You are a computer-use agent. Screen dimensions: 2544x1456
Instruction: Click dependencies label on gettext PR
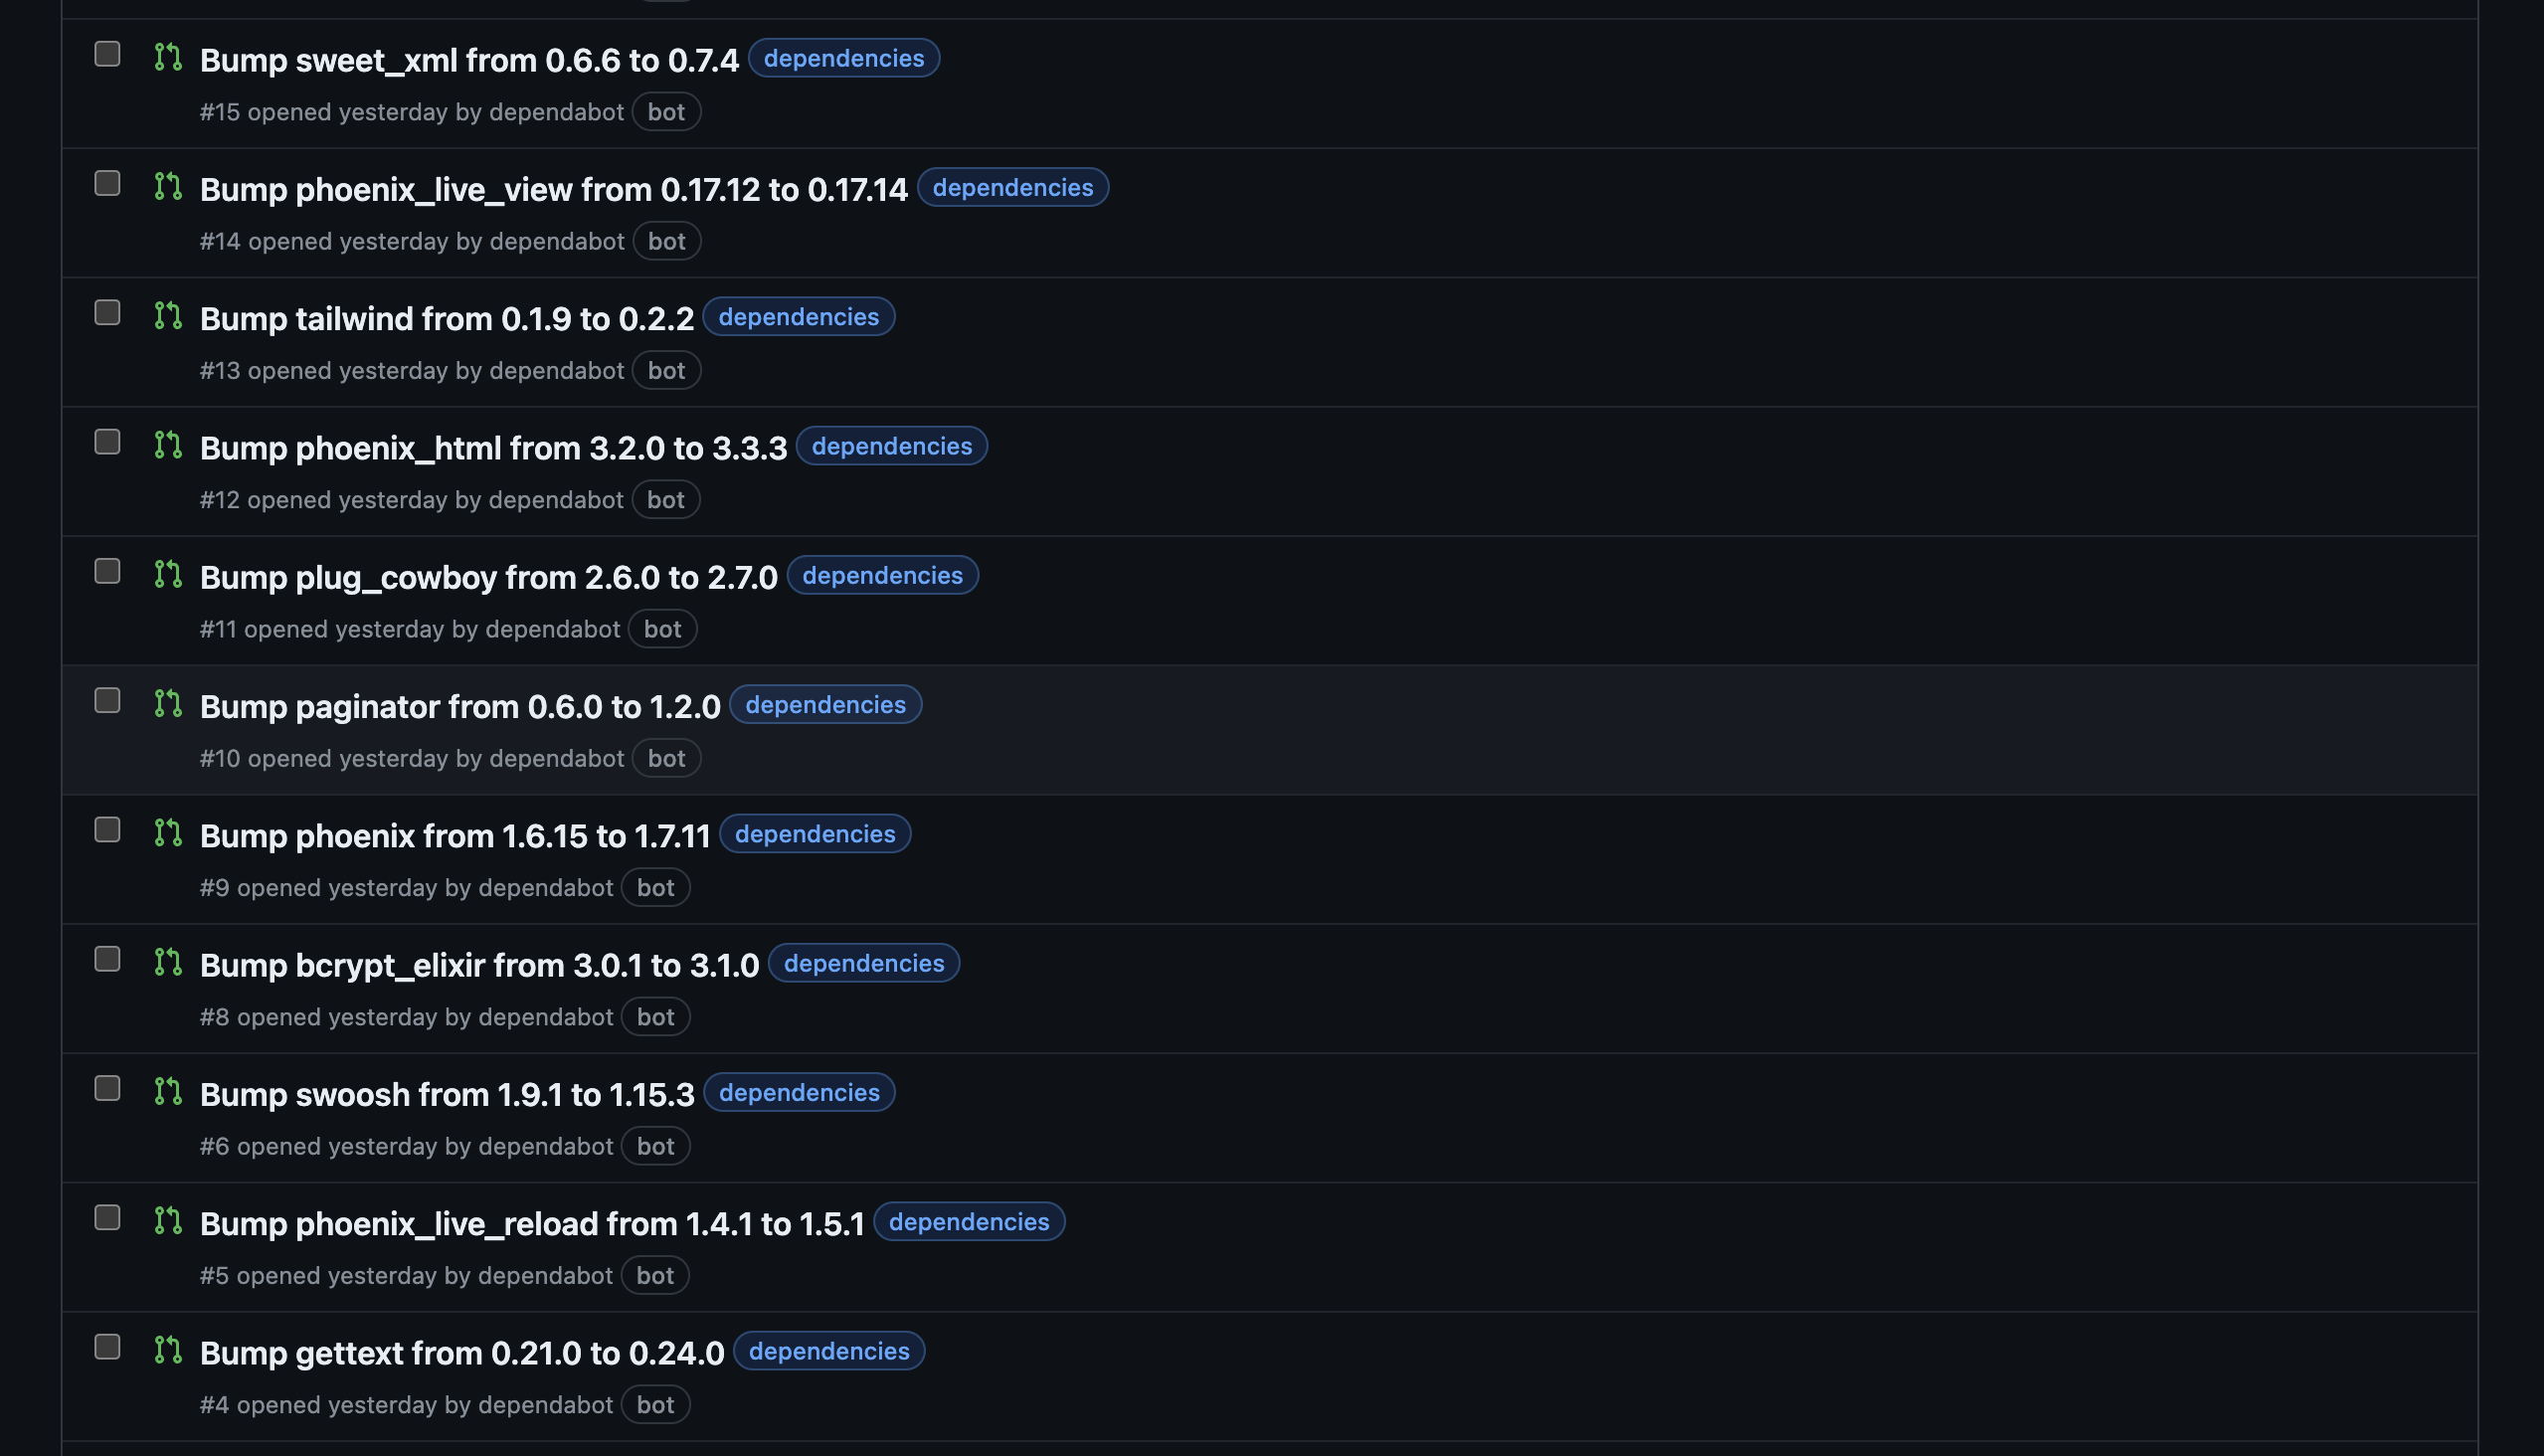click(828, 1351)
